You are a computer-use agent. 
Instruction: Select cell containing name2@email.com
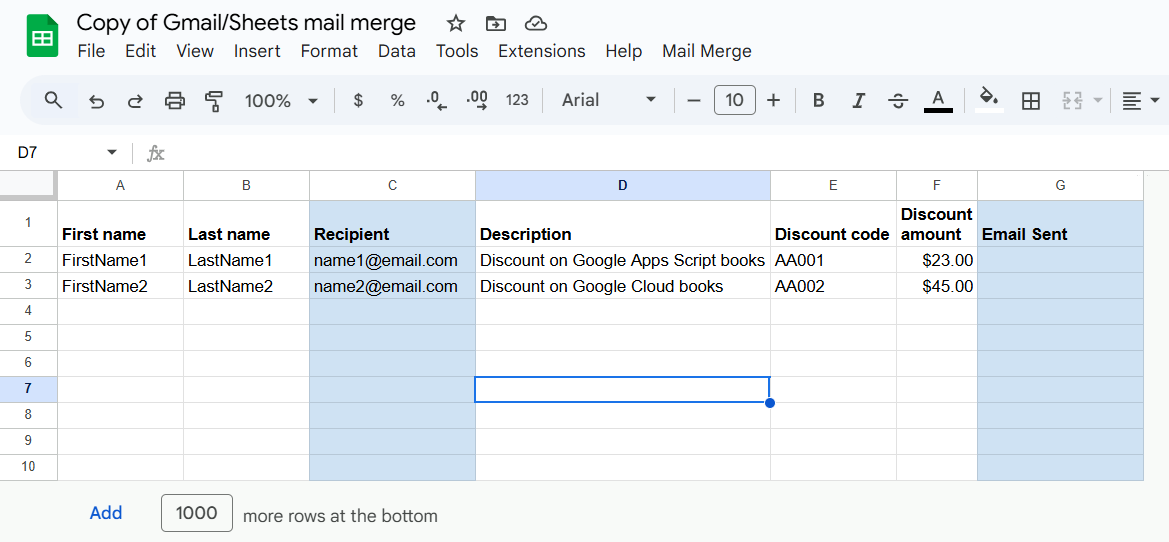coord(393,286)
